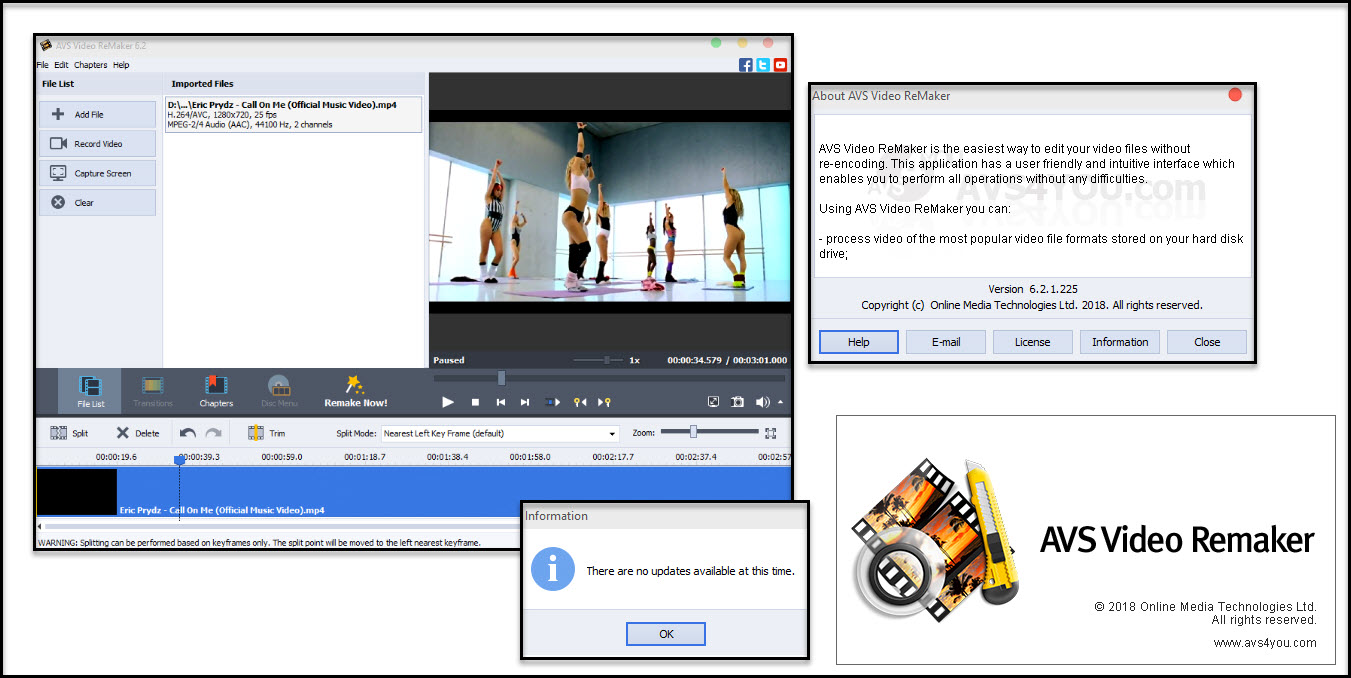Click the Version 6.2.1.225 text
Viewport: 1351px width, 678px height.
pos(1033,289)
